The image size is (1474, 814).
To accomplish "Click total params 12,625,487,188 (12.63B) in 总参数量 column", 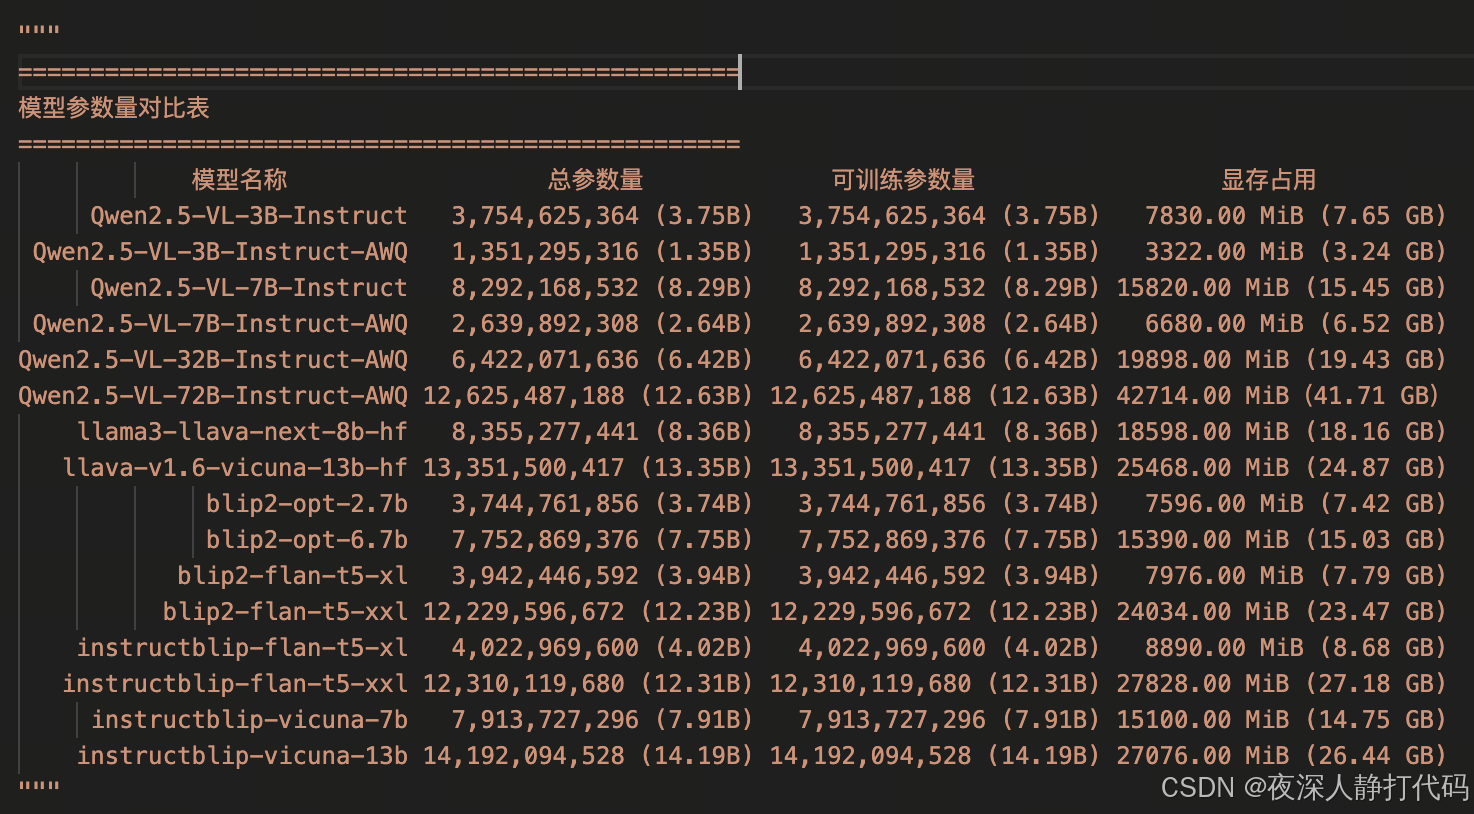I will click(x=588, y=396).
